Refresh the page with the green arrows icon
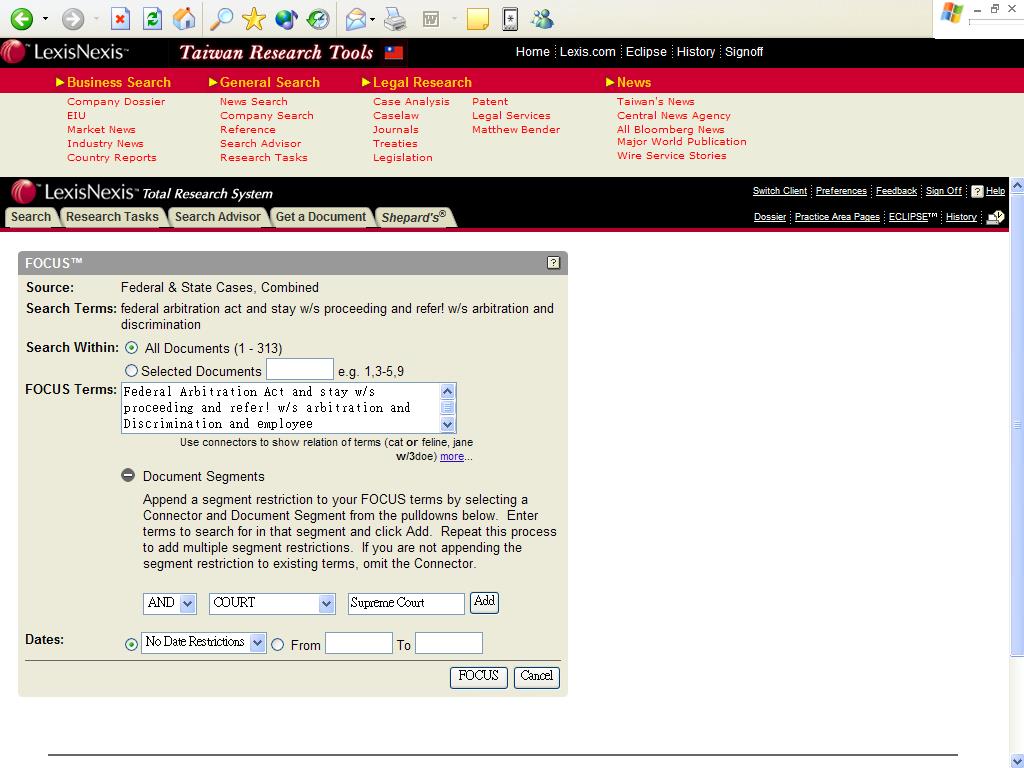Viewport: 1024px width, 768px height. 152,18
